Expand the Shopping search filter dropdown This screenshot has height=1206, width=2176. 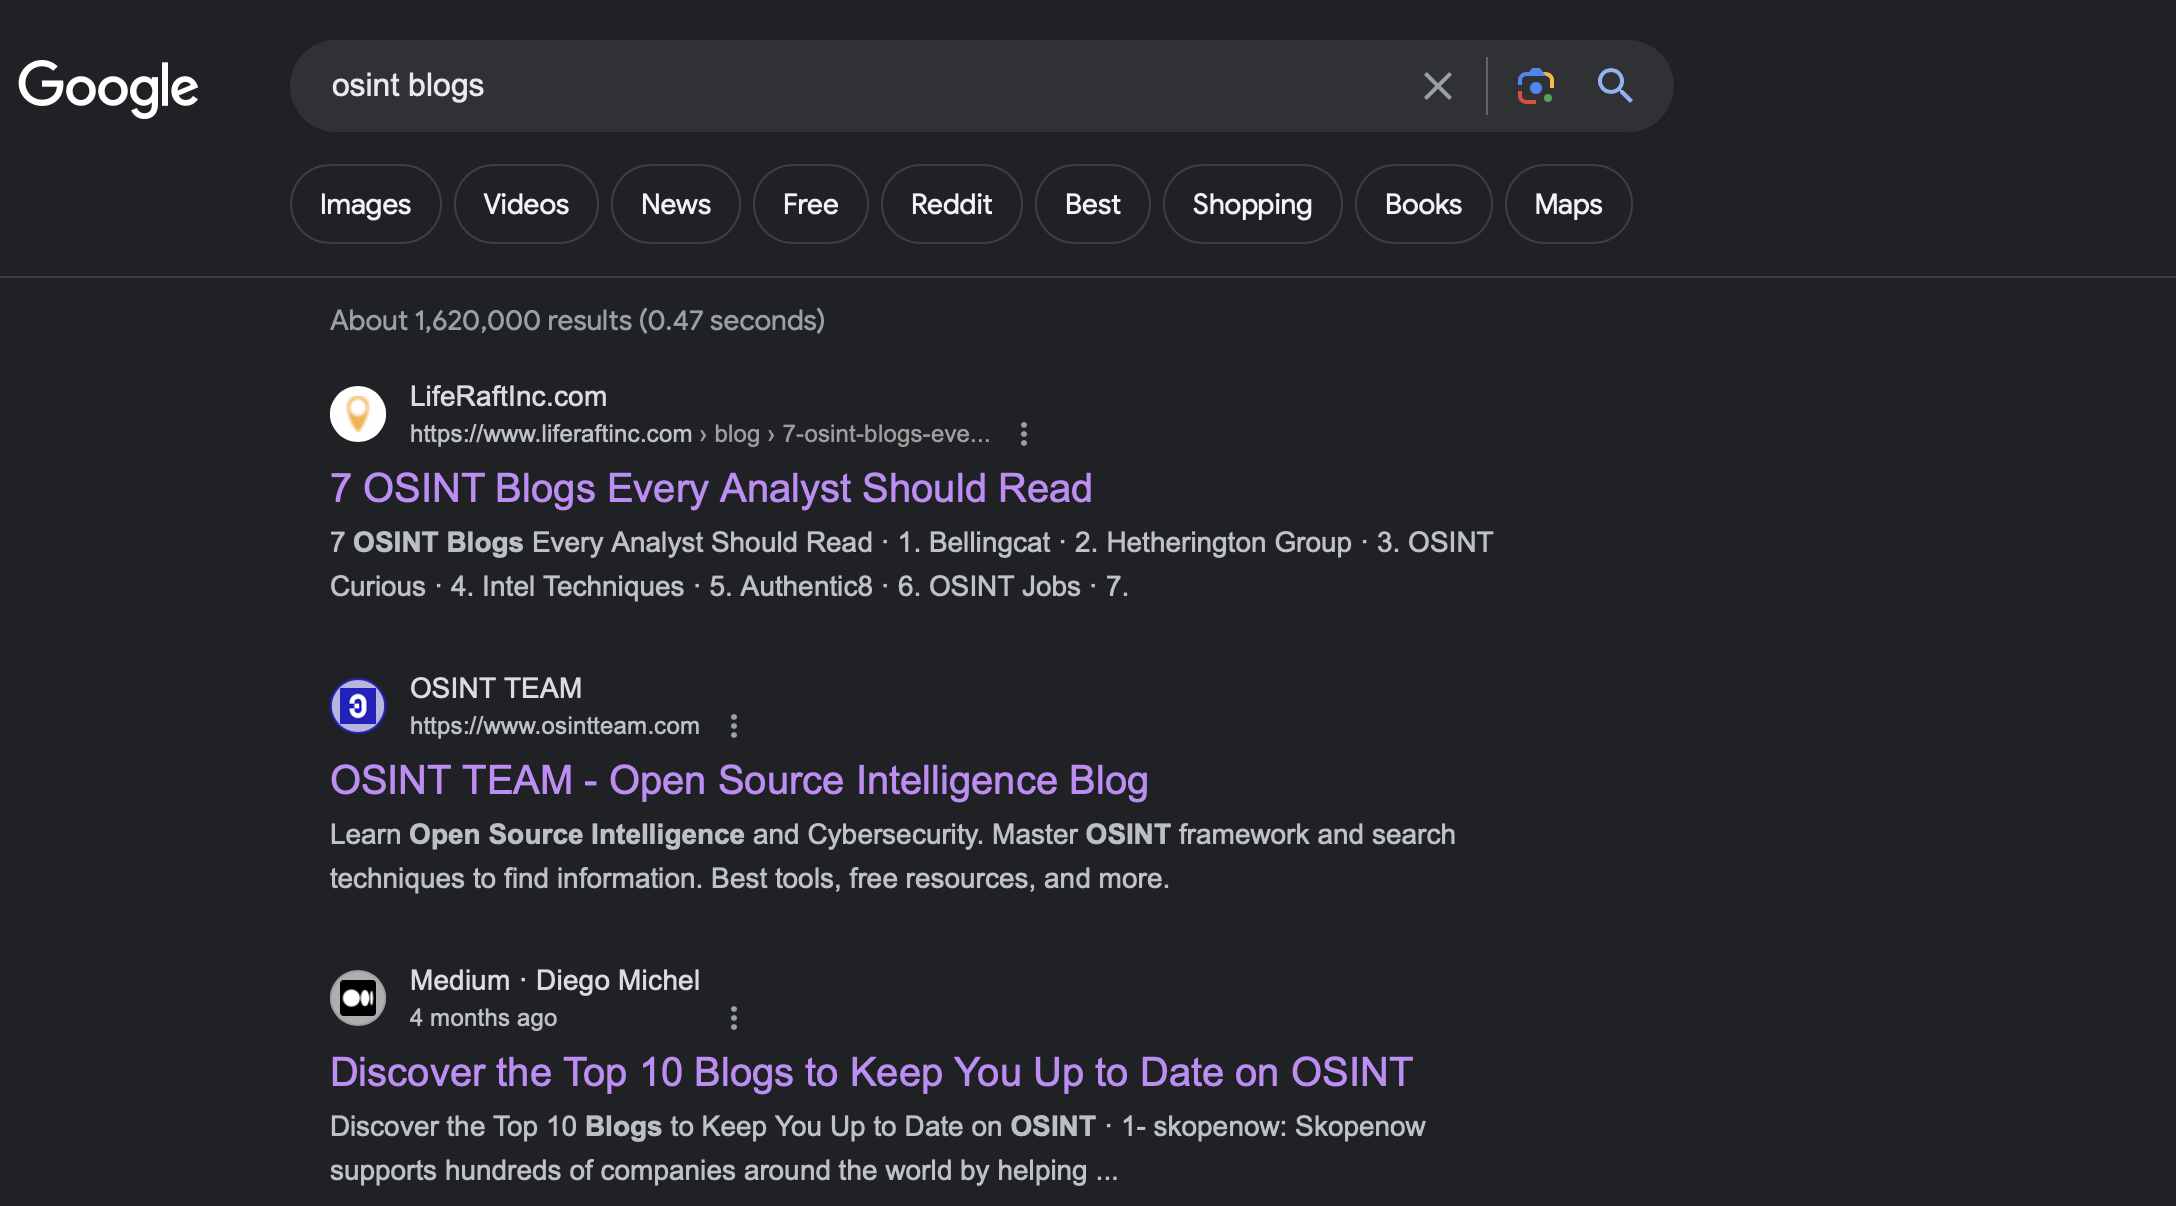coord(1251,203)
